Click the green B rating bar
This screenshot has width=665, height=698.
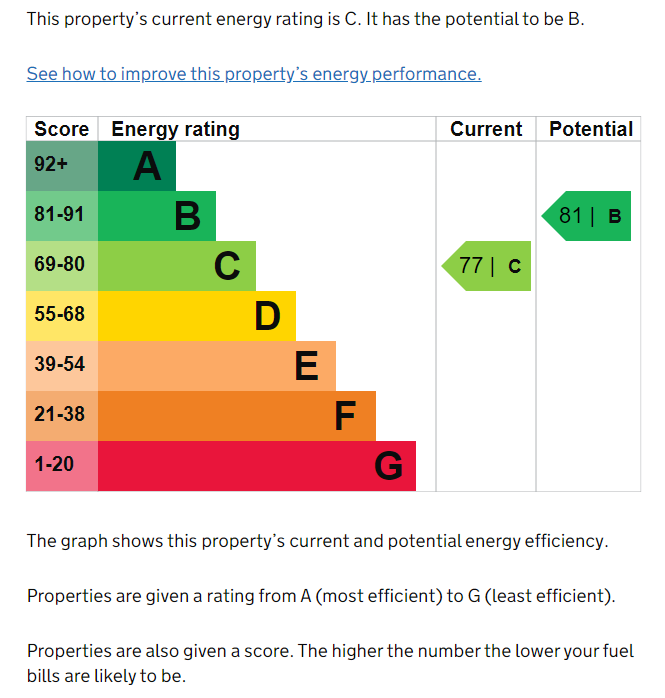157,216
